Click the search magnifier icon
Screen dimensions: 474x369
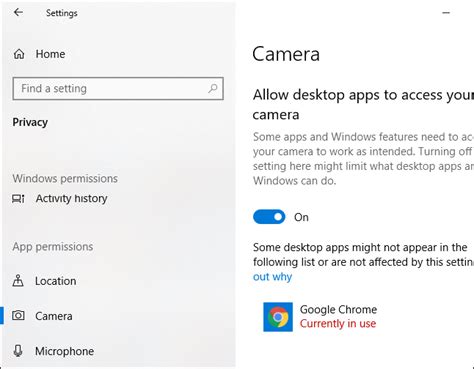point(213,88)
